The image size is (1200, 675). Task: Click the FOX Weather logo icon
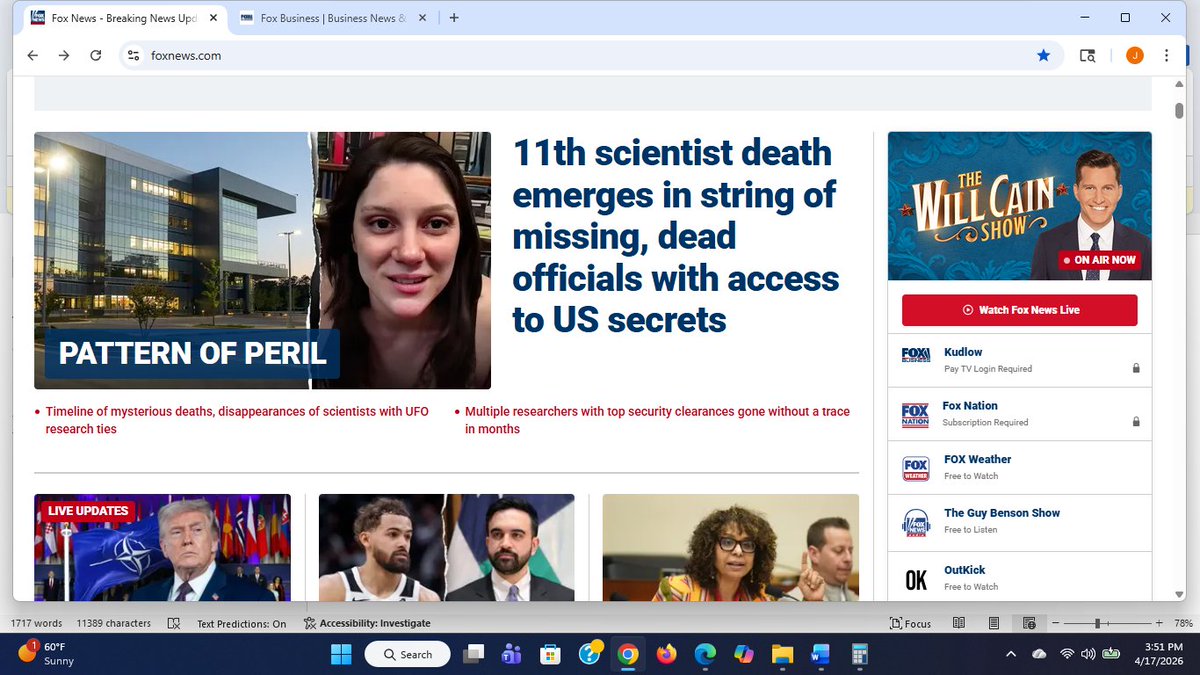pyautogui.click(x=916, y=468)
